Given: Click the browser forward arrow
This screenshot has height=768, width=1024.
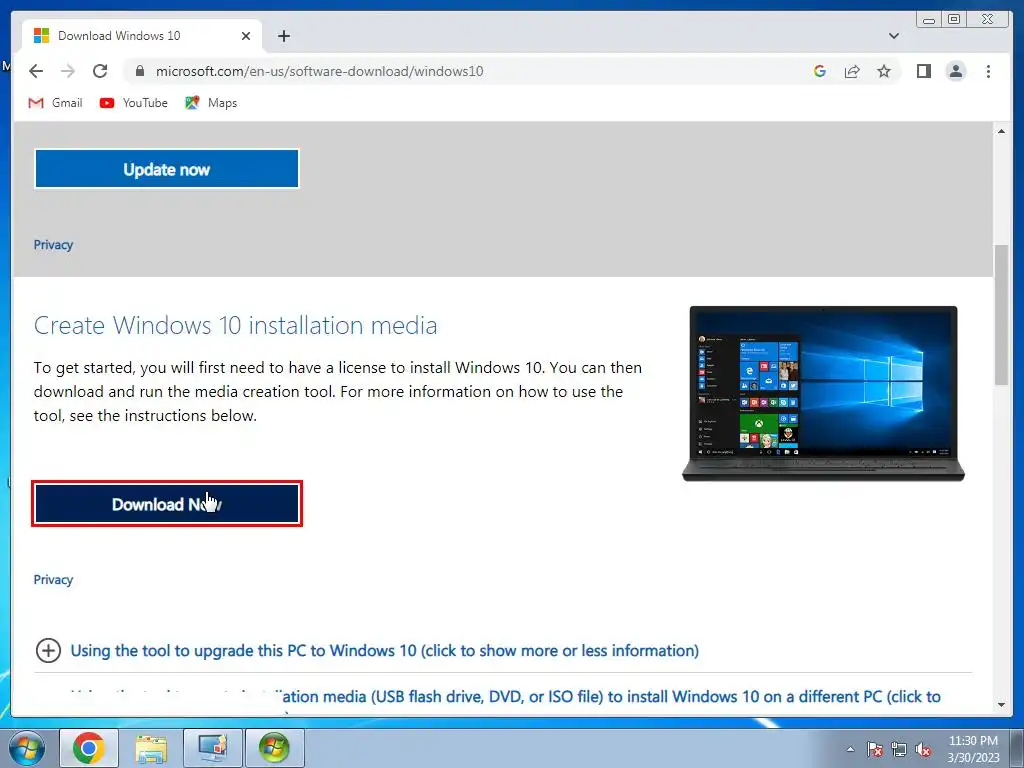Looking at the screenshot, I should 68,71.
